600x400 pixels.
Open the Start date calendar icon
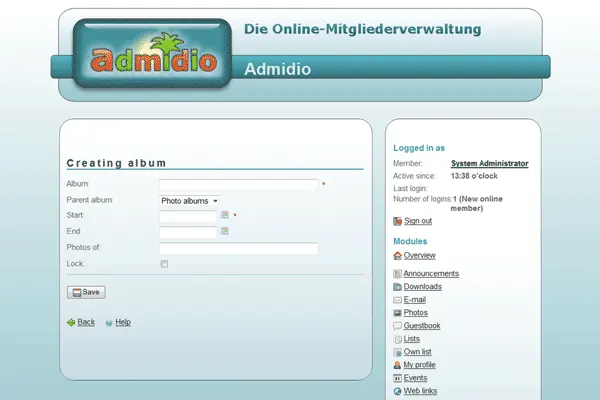[225, 215]
